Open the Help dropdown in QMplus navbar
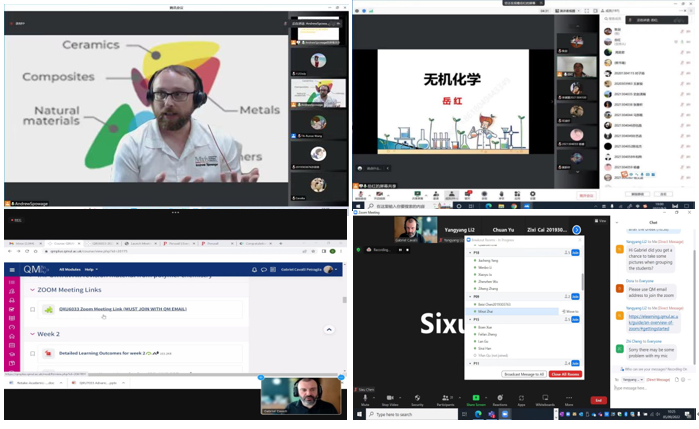The height and width of the screenshot is (429, 699). click(x=90, y=269)
